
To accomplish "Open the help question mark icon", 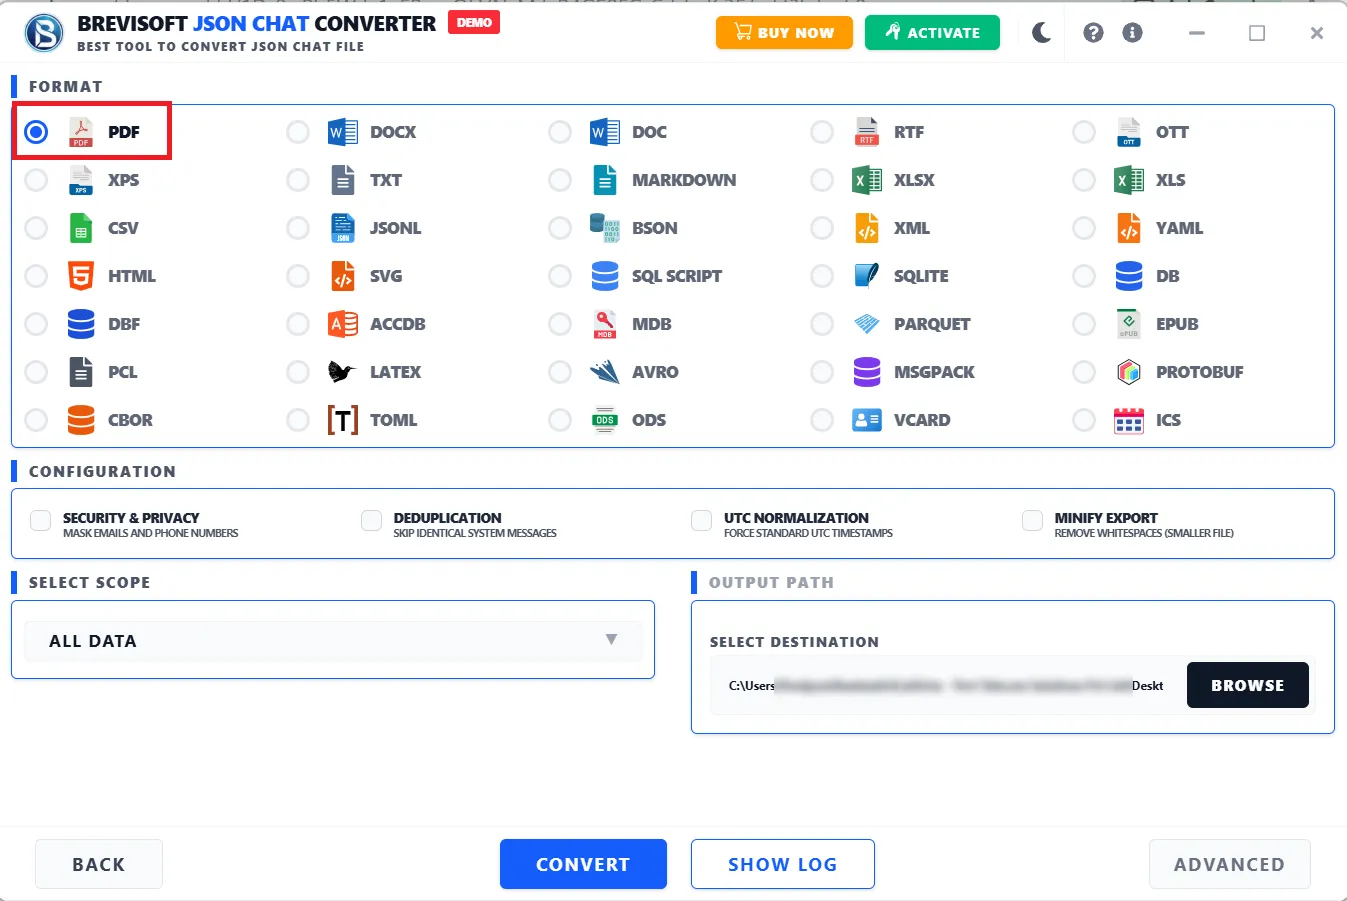I will point(1093,33).
